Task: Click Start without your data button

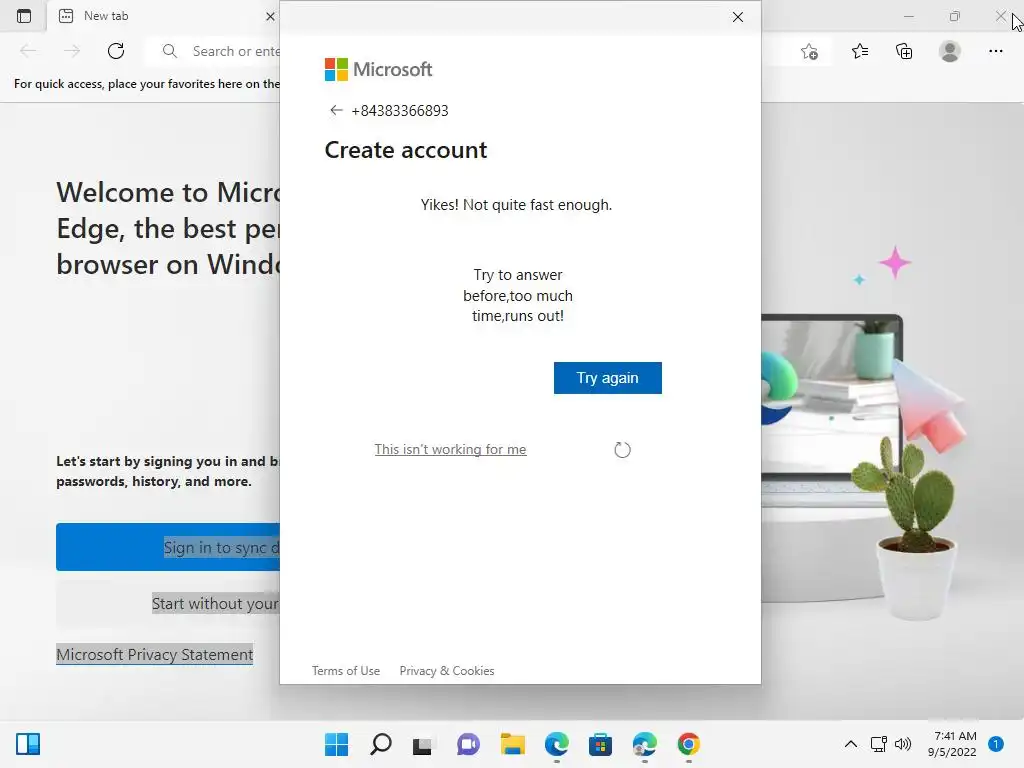Action: [x=168, y=603]
